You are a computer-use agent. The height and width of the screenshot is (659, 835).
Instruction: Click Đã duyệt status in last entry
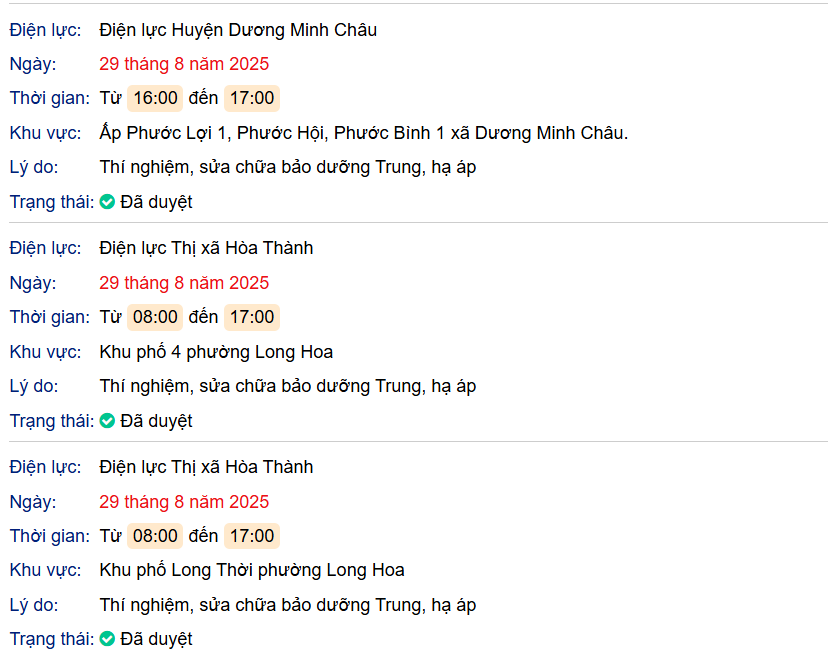tap(156, 639)
